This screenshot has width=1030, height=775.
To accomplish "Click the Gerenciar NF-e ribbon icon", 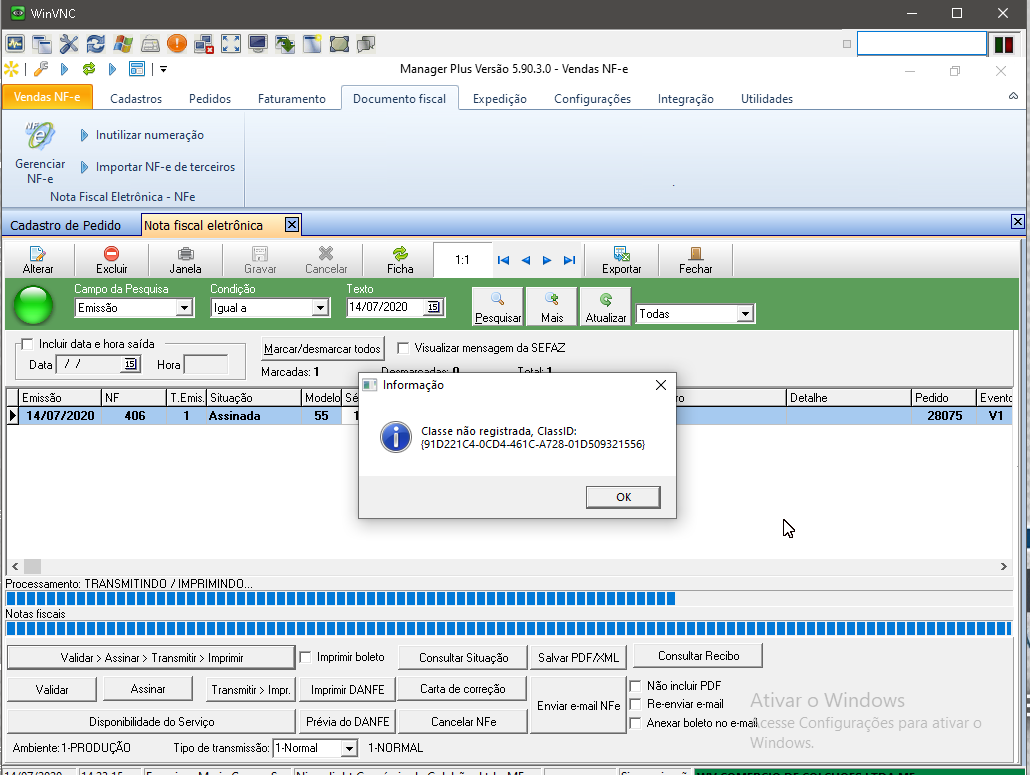I will [40, 137].
